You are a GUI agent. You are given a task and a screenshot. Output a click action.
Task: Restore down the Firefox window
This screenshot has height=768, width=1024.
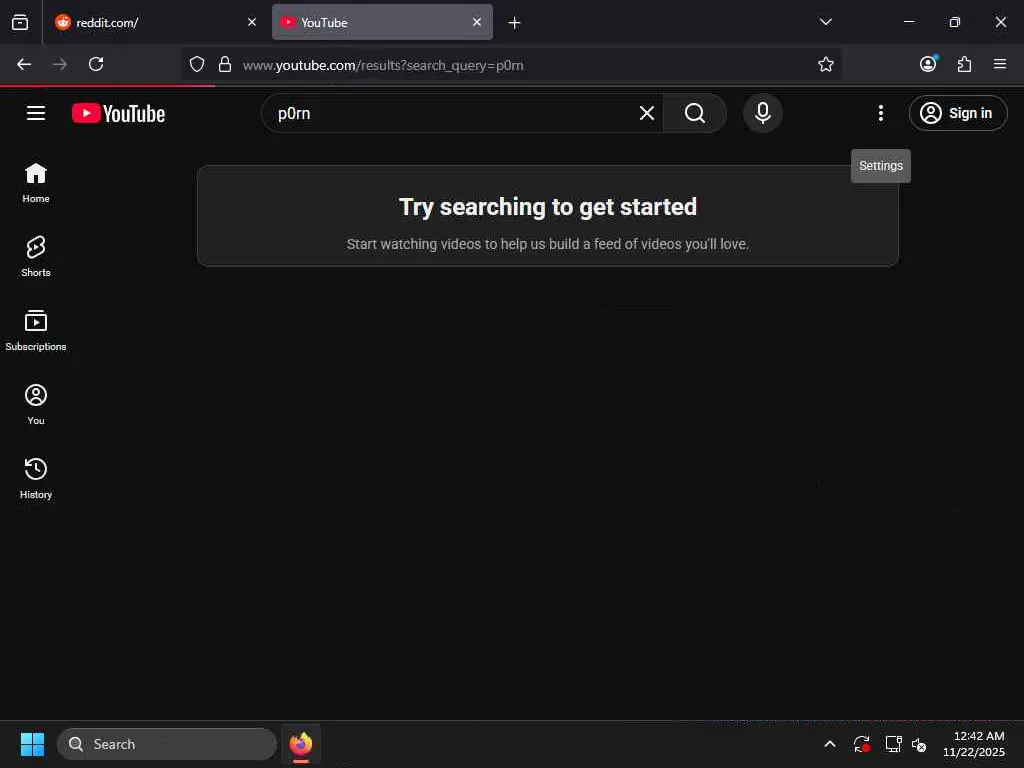click(954, 22)
